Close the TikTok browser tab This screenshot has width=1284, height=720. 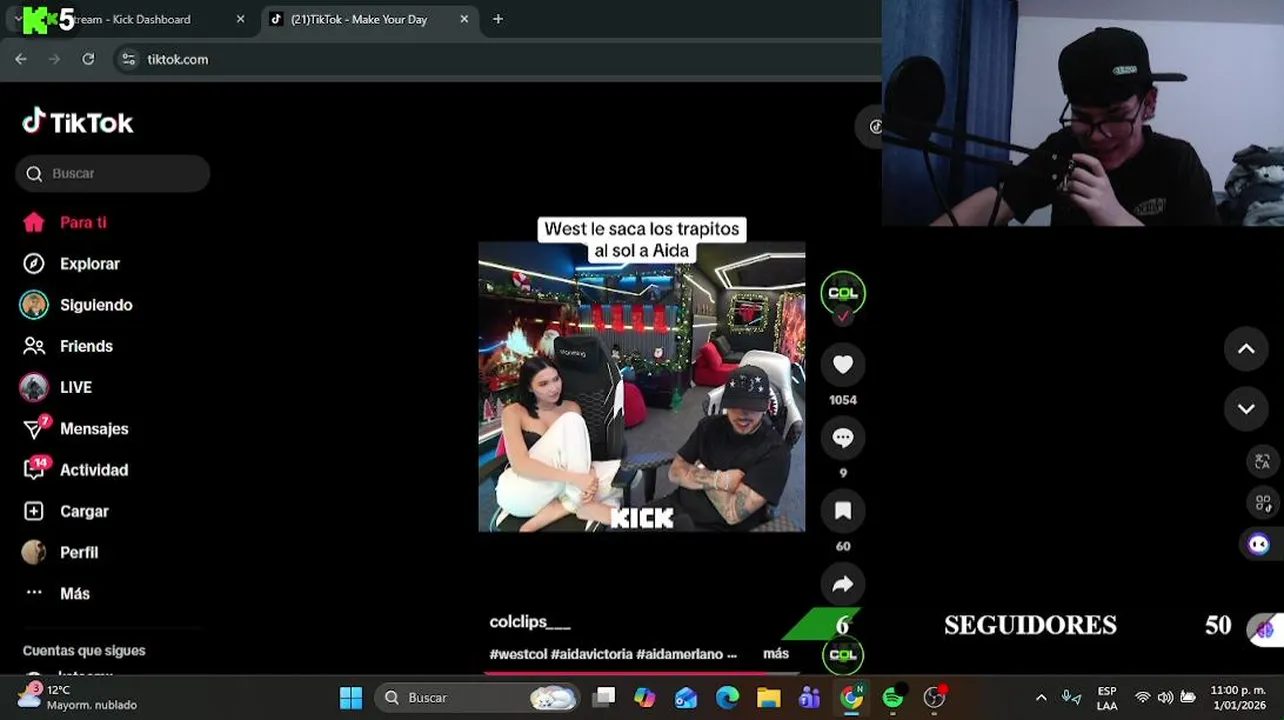point(464,19)
